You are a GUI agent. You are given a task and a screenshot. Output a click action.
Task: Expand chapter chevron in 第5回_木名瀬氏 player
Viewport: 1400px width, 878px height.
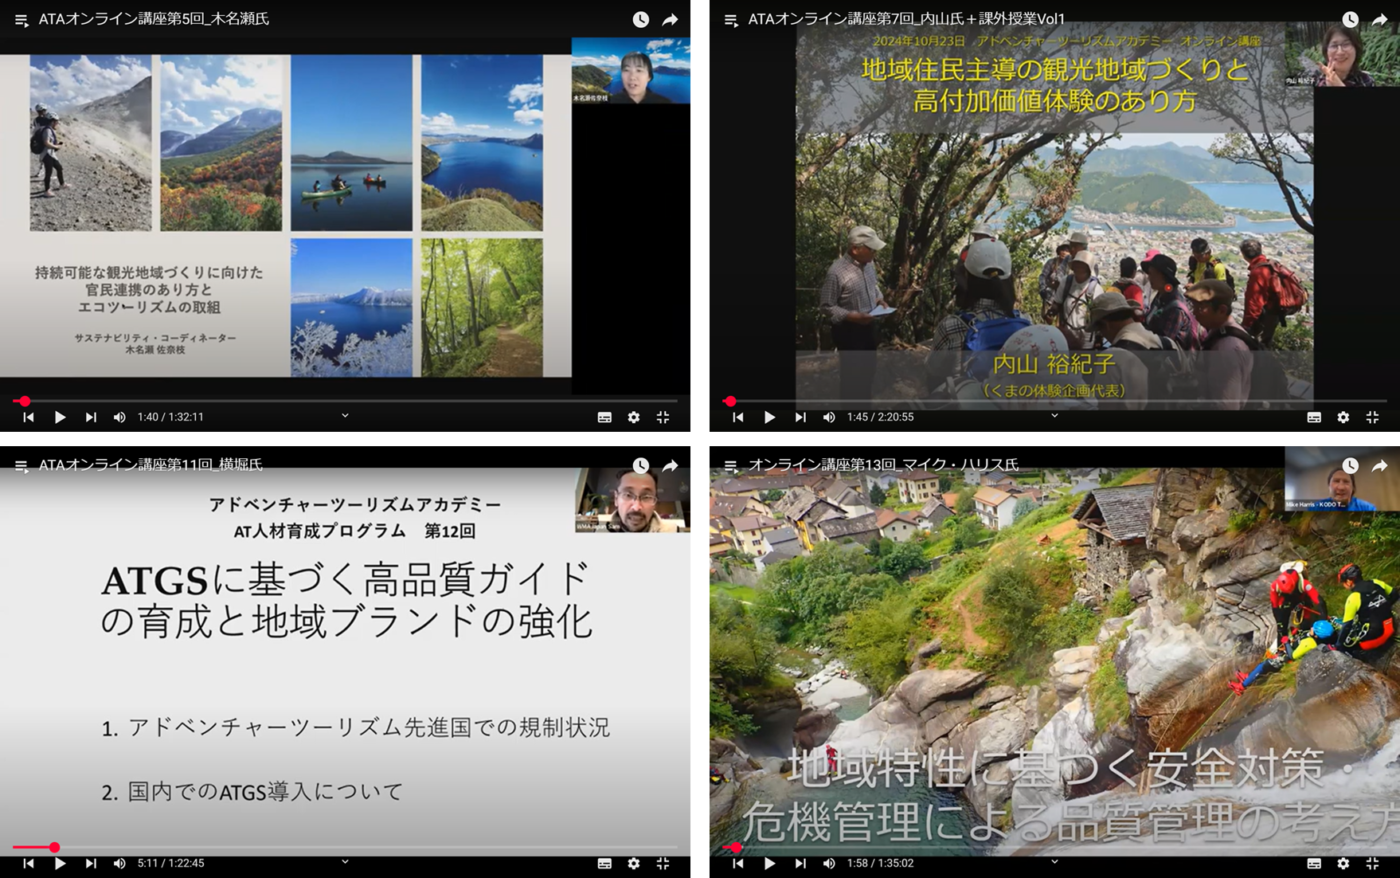click(x=345, y=416)
